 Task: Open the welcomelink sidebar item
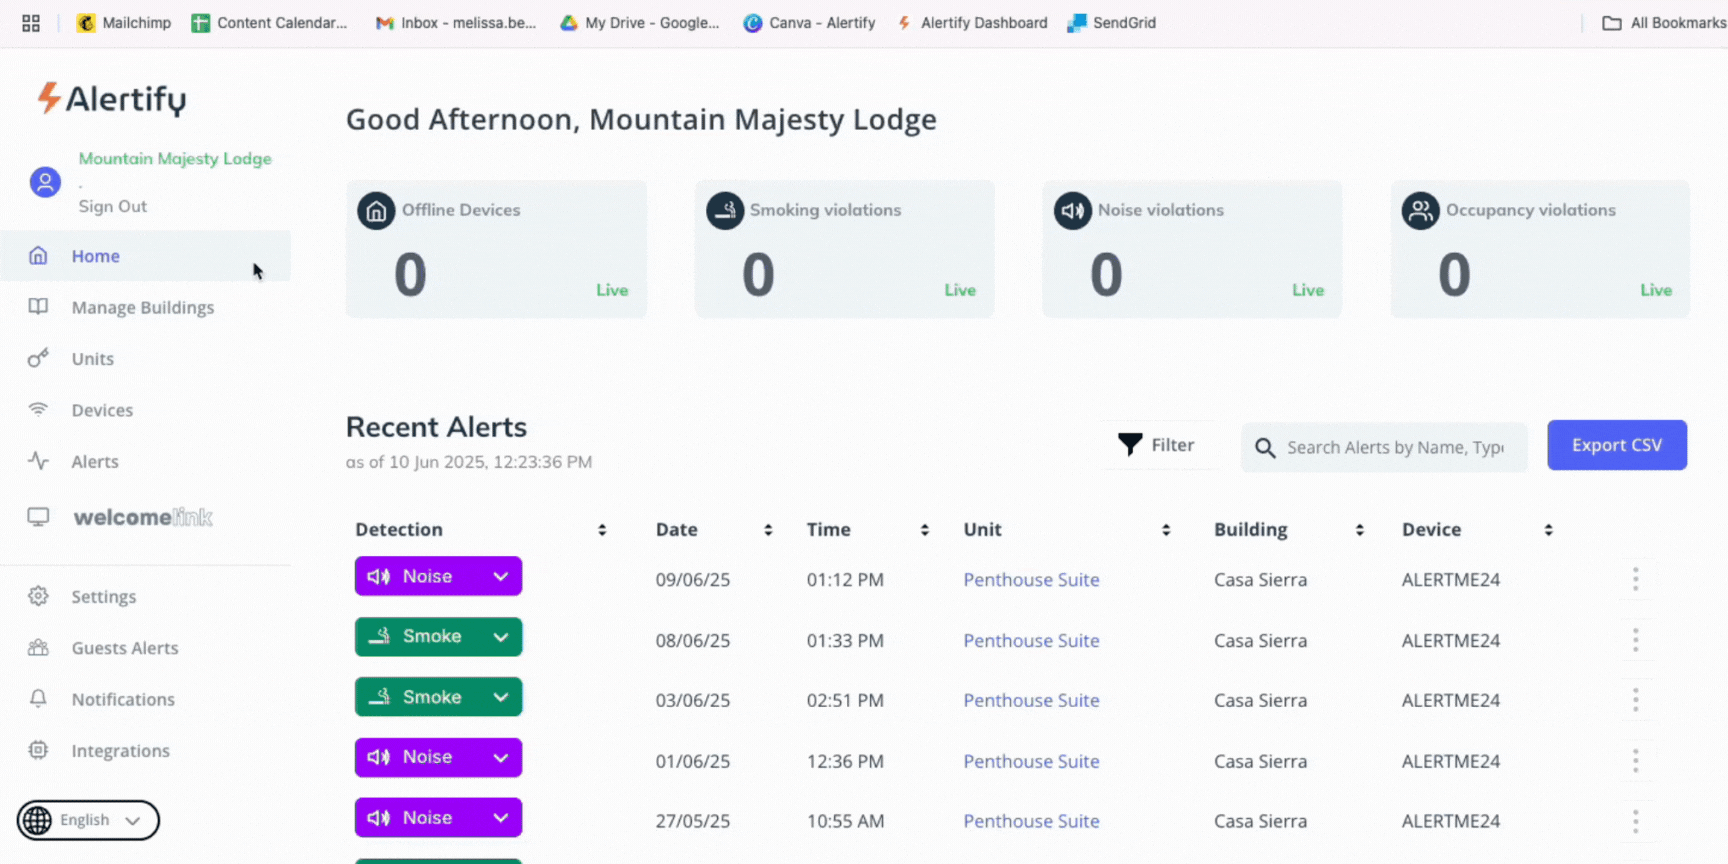(x=142, y=517)
